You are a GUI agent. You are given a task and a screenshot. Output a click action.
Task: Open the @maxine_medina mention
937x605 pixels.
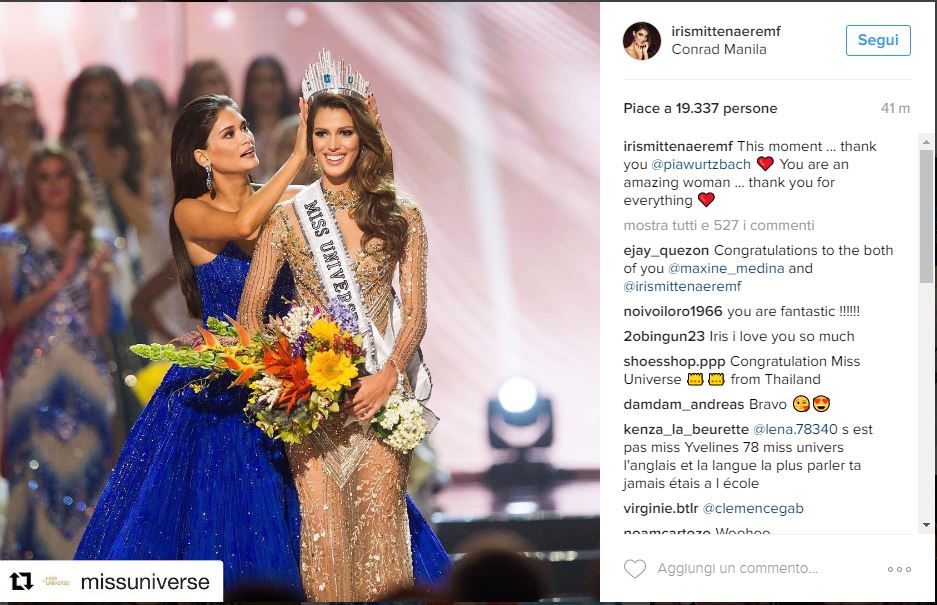tap(726, 268)
